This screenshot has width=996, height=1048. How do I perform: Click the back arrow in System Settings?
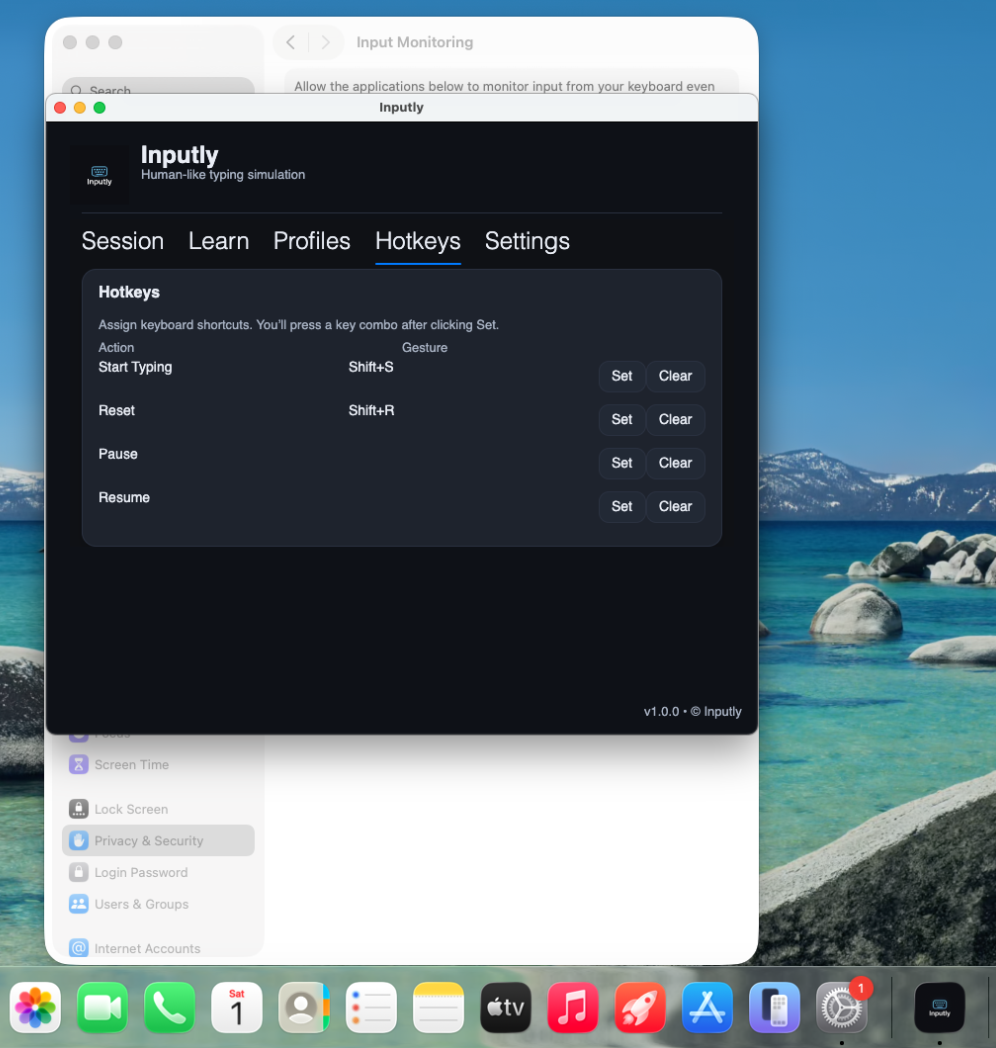290,42
